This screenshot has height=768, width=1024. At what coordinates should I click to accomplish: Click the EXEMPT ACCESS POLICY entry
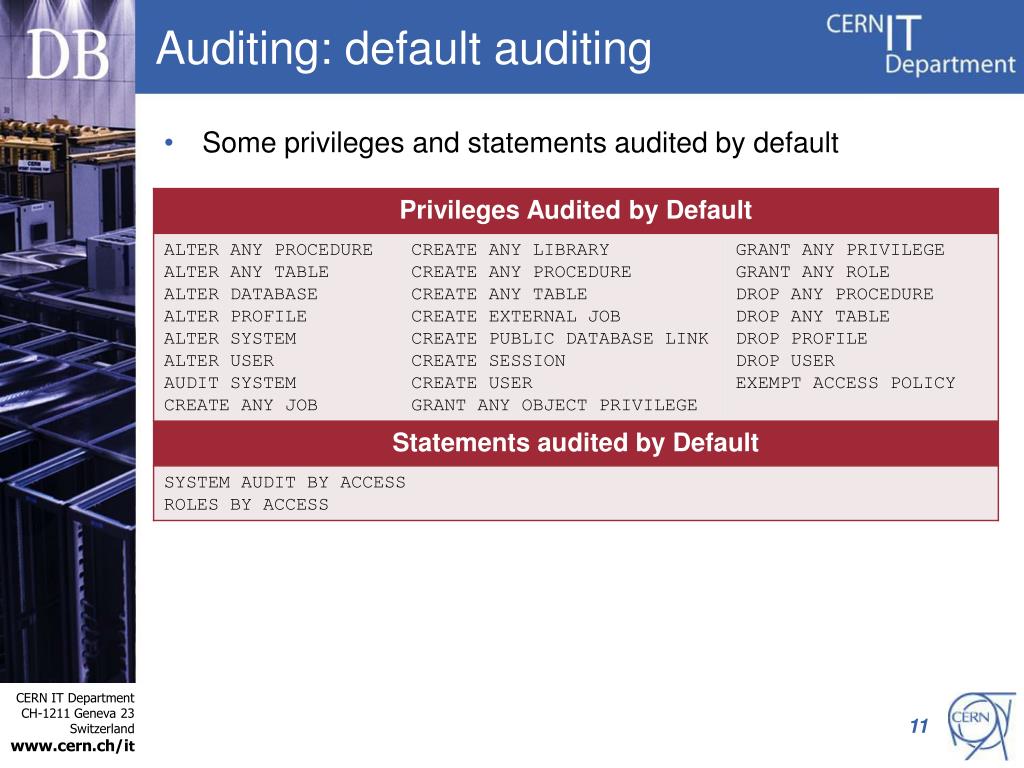pyautogui.click(x=846, y=383)
